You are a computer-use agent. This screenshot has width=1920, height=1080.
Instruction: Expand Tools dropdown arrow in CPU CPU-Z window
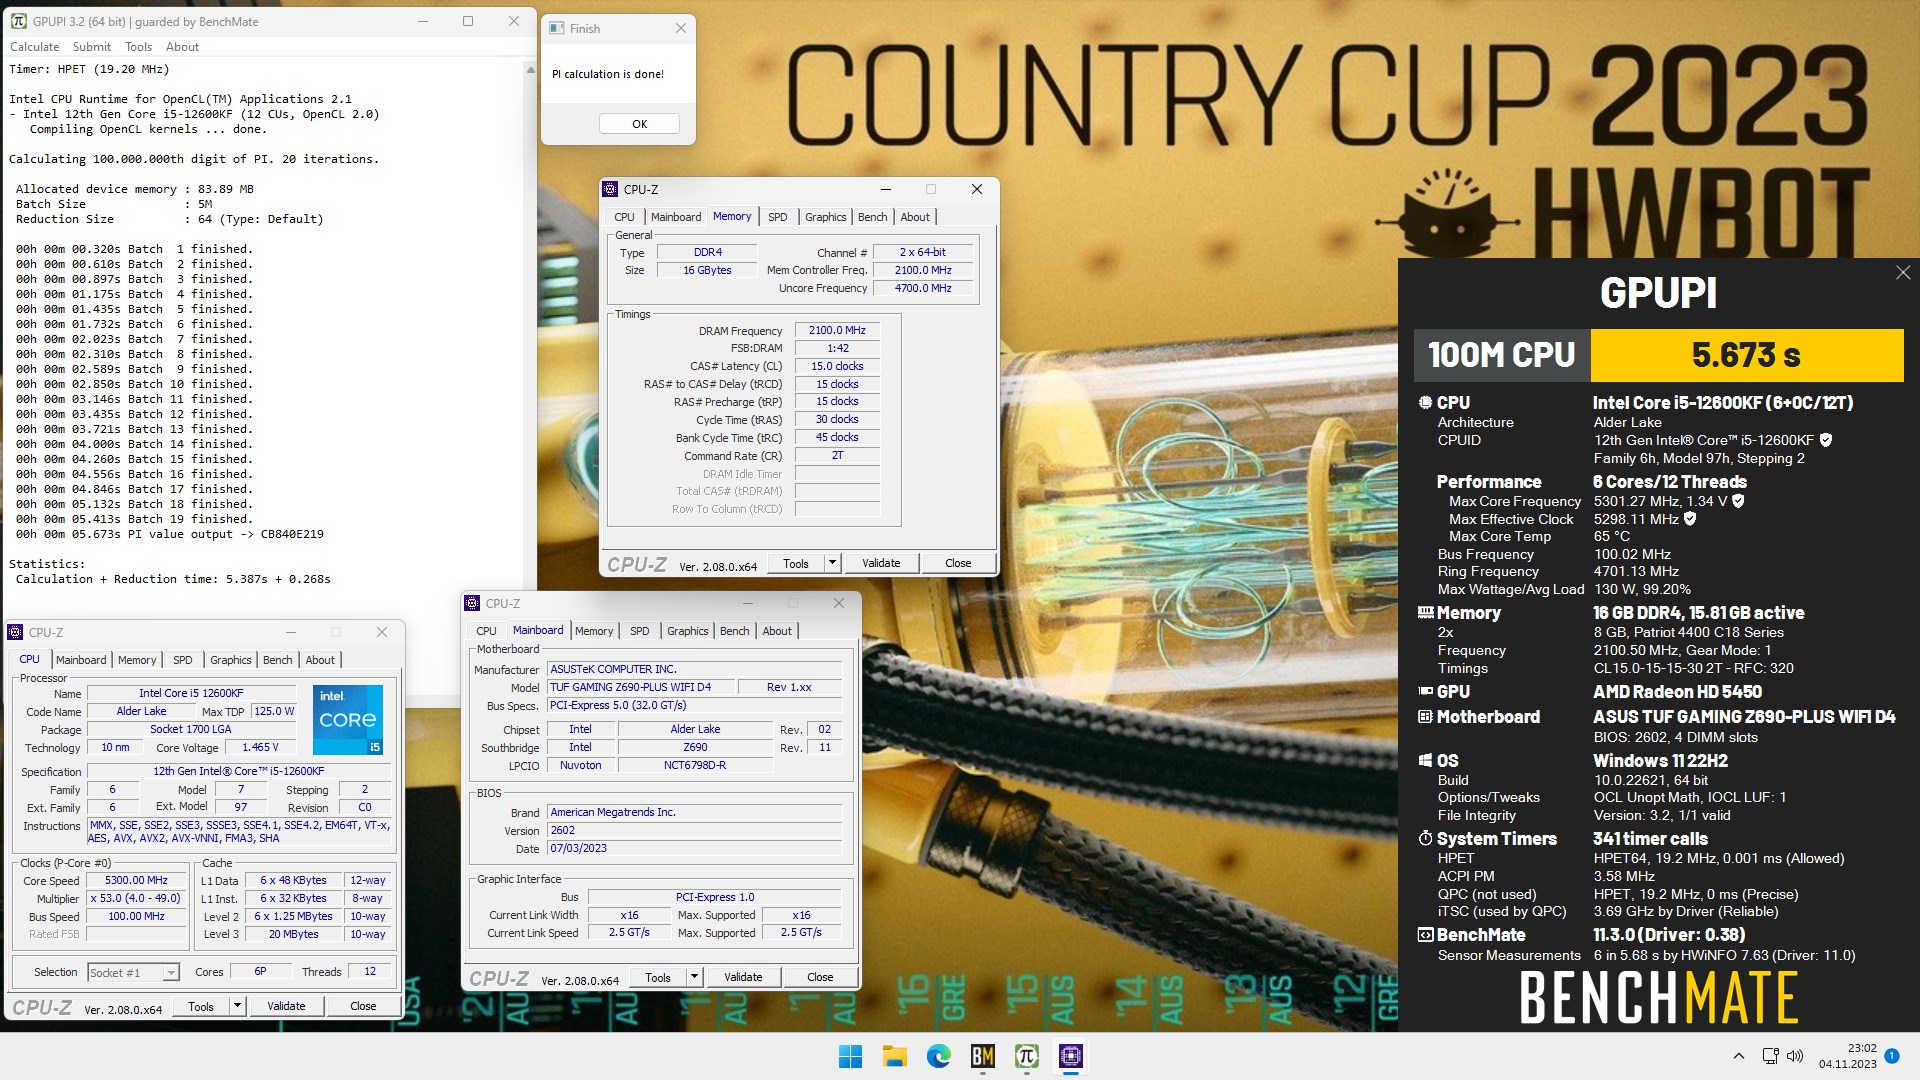[237, 1006]
